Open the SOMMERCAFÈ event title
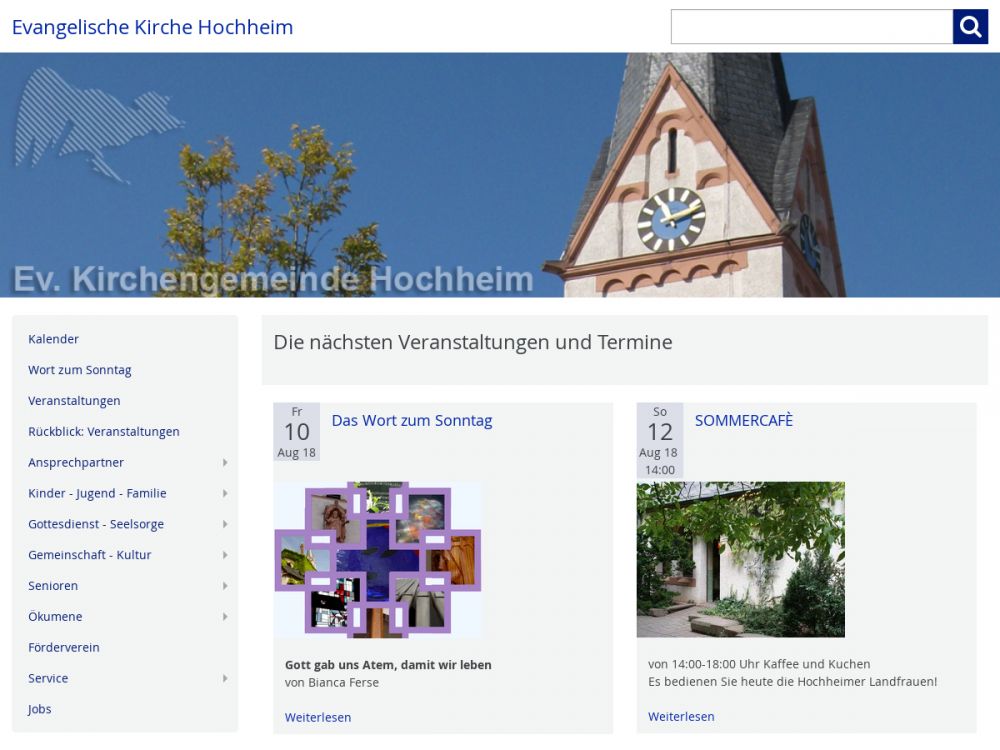The width and height of the screenshot is (1000, 750). click(x=744, y=421)
